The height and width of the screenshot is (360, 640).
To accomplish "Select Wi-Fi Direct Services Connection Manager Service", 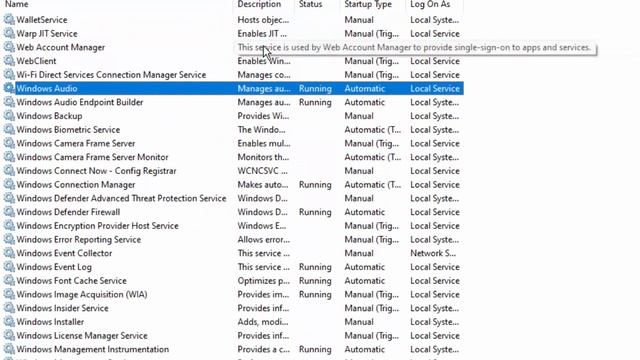I will click(x=111, y=75).
